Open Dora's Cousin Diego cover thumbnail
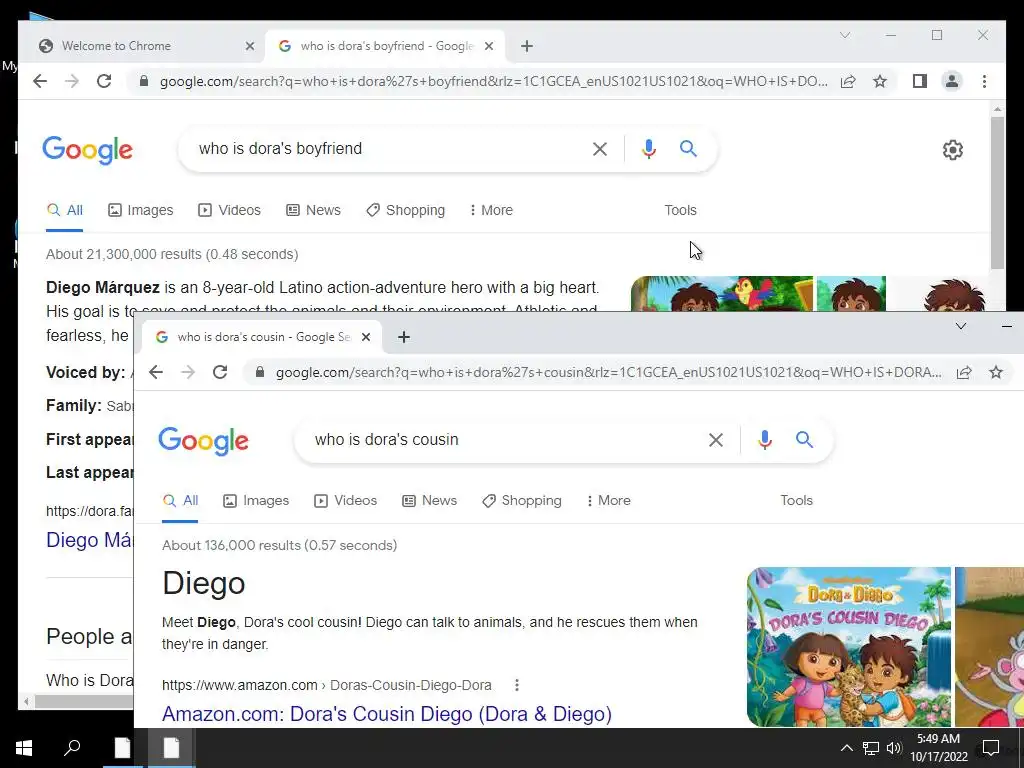This screenshot has height=768, width=1024. [x=849, y=647]
